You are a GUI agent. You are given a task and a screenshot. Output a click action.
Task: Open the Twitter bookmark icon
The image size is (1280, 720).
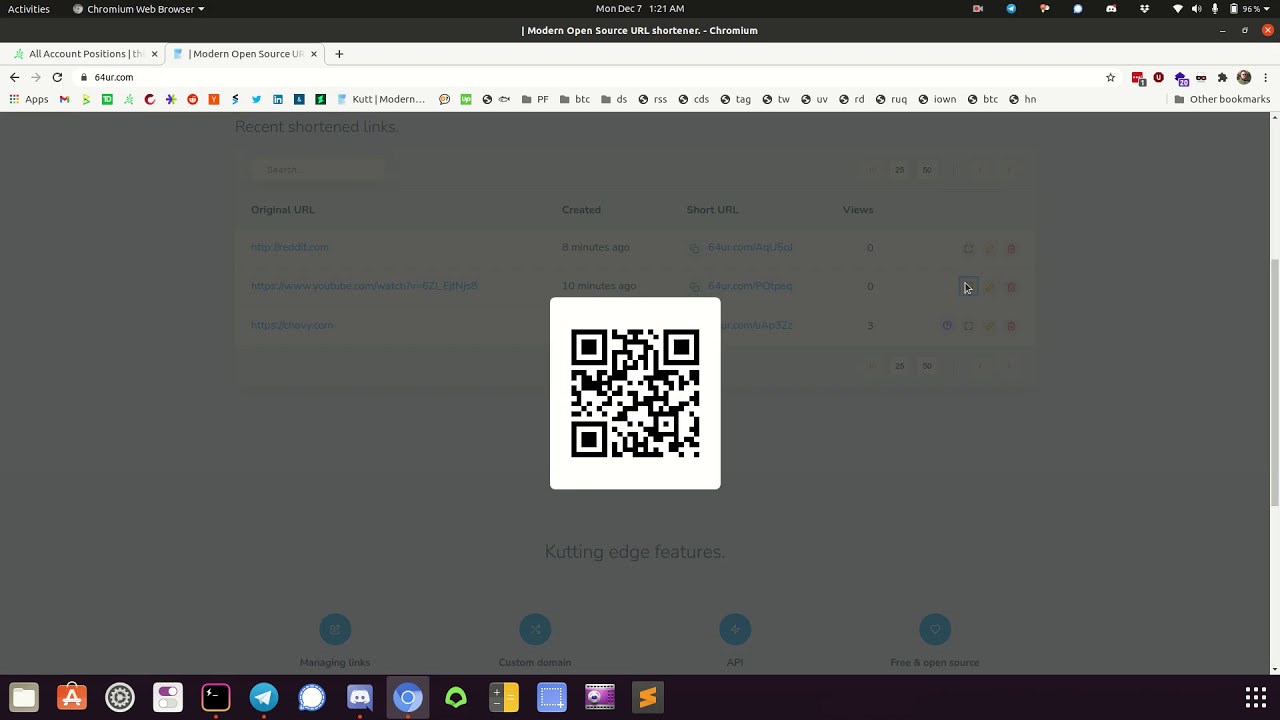coord(256,99)
